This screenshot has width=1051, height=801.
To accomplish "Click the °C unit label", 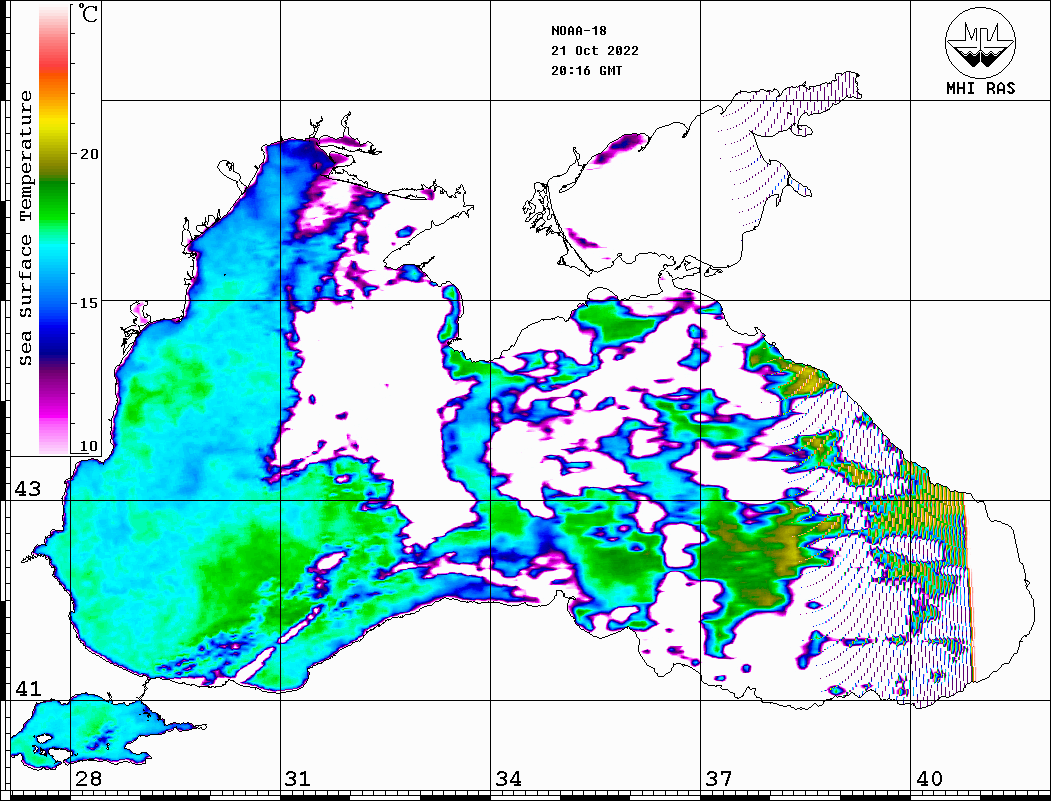I will [88, 13].
